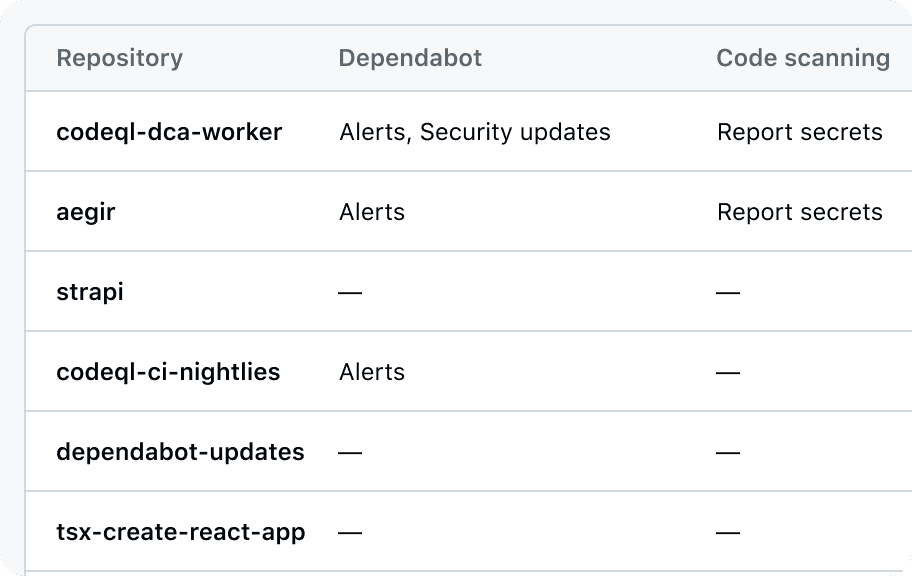Open the codeql-dca-worker repository
Viewport: 912px width, 576px height.
click(x=169, y=132)
